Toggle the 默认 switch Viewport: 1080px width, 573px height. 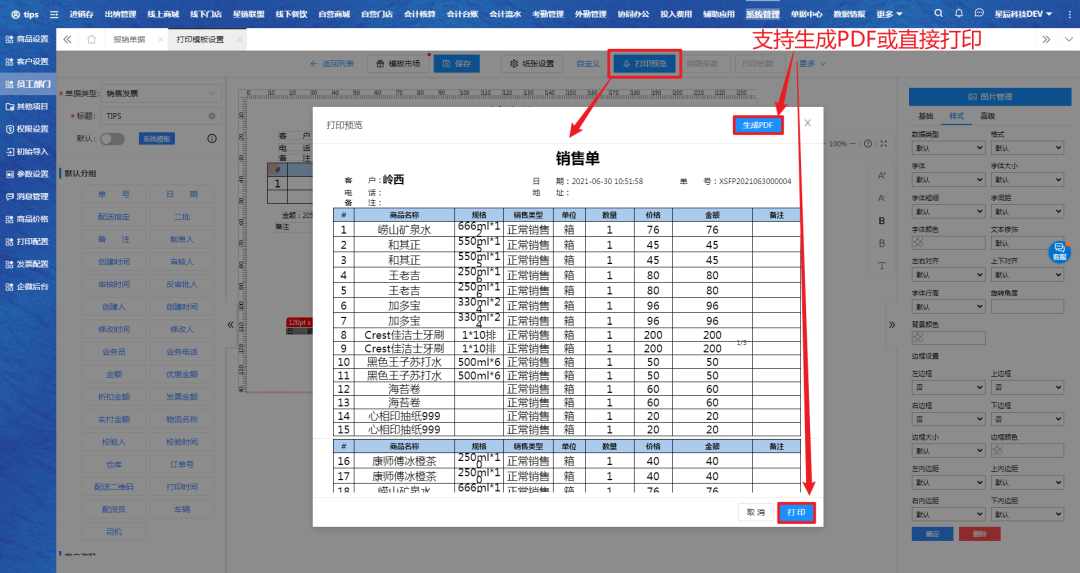click(x=112, y=139)
